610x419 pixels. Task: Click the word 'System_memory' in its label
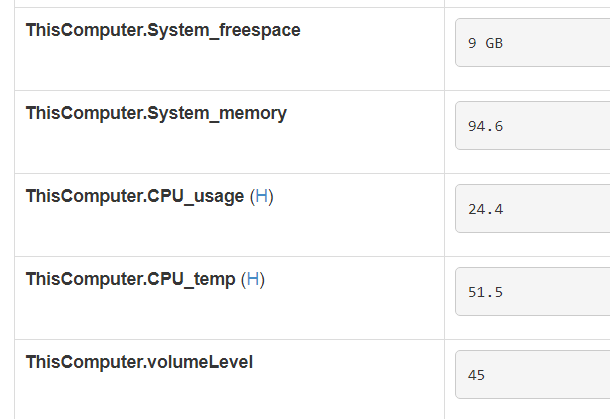(x=217, y=113)
